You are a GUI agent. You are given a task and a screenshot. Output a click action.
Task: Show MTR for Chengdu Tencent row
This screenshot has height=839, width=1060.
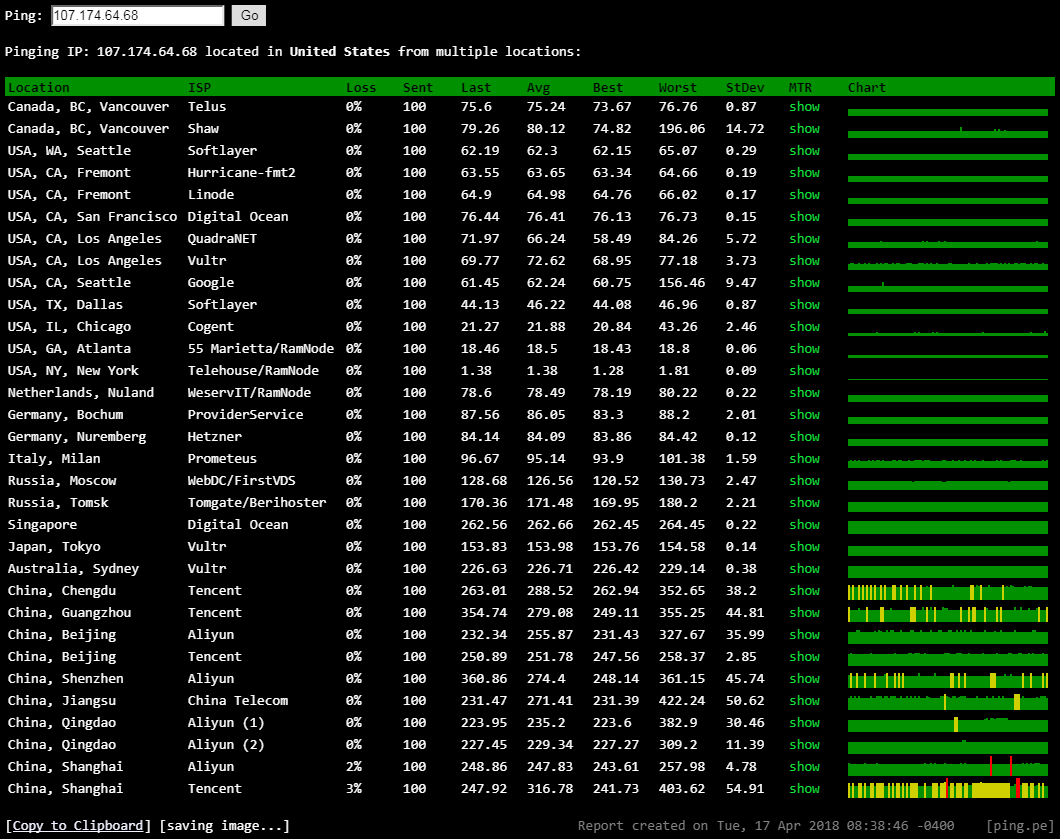[x=804, y=591]
